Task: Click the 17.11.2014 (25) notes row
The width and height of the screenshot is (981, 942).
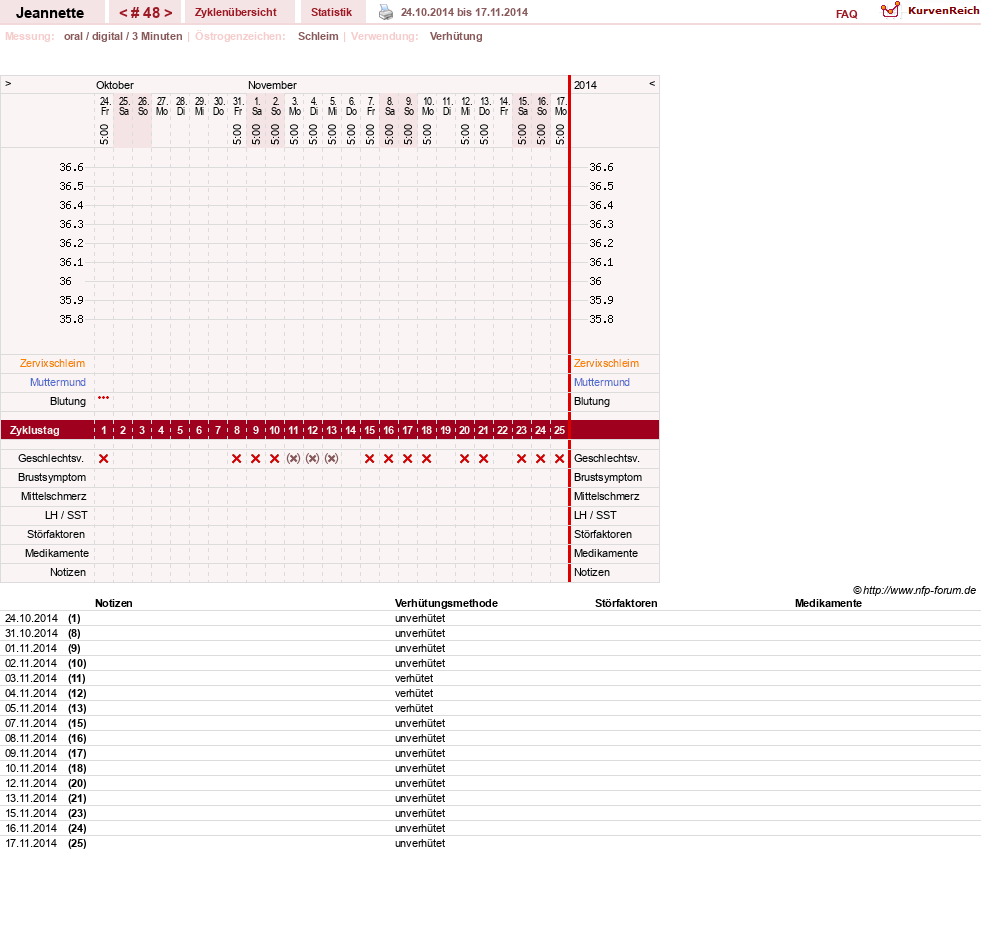Action: pos(490,843)
